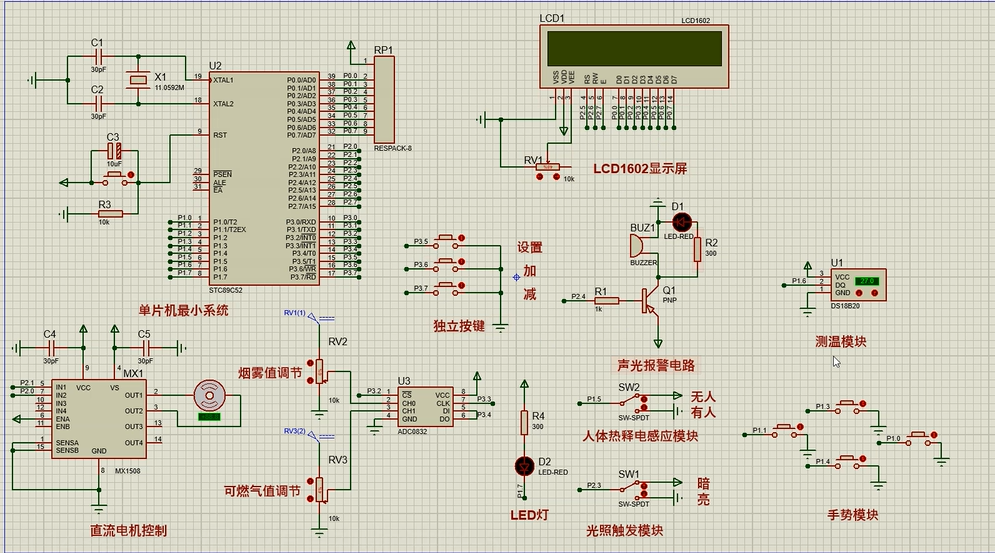Select the X1 crystal oscillator
Image resolution: width=995 pixels, height=553 pixels.
tap(137, 85)
